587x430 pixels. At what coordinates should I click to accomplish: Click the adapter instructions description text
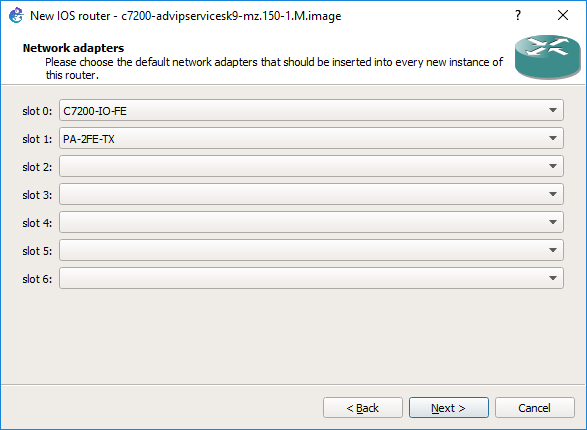coord(274,68)
